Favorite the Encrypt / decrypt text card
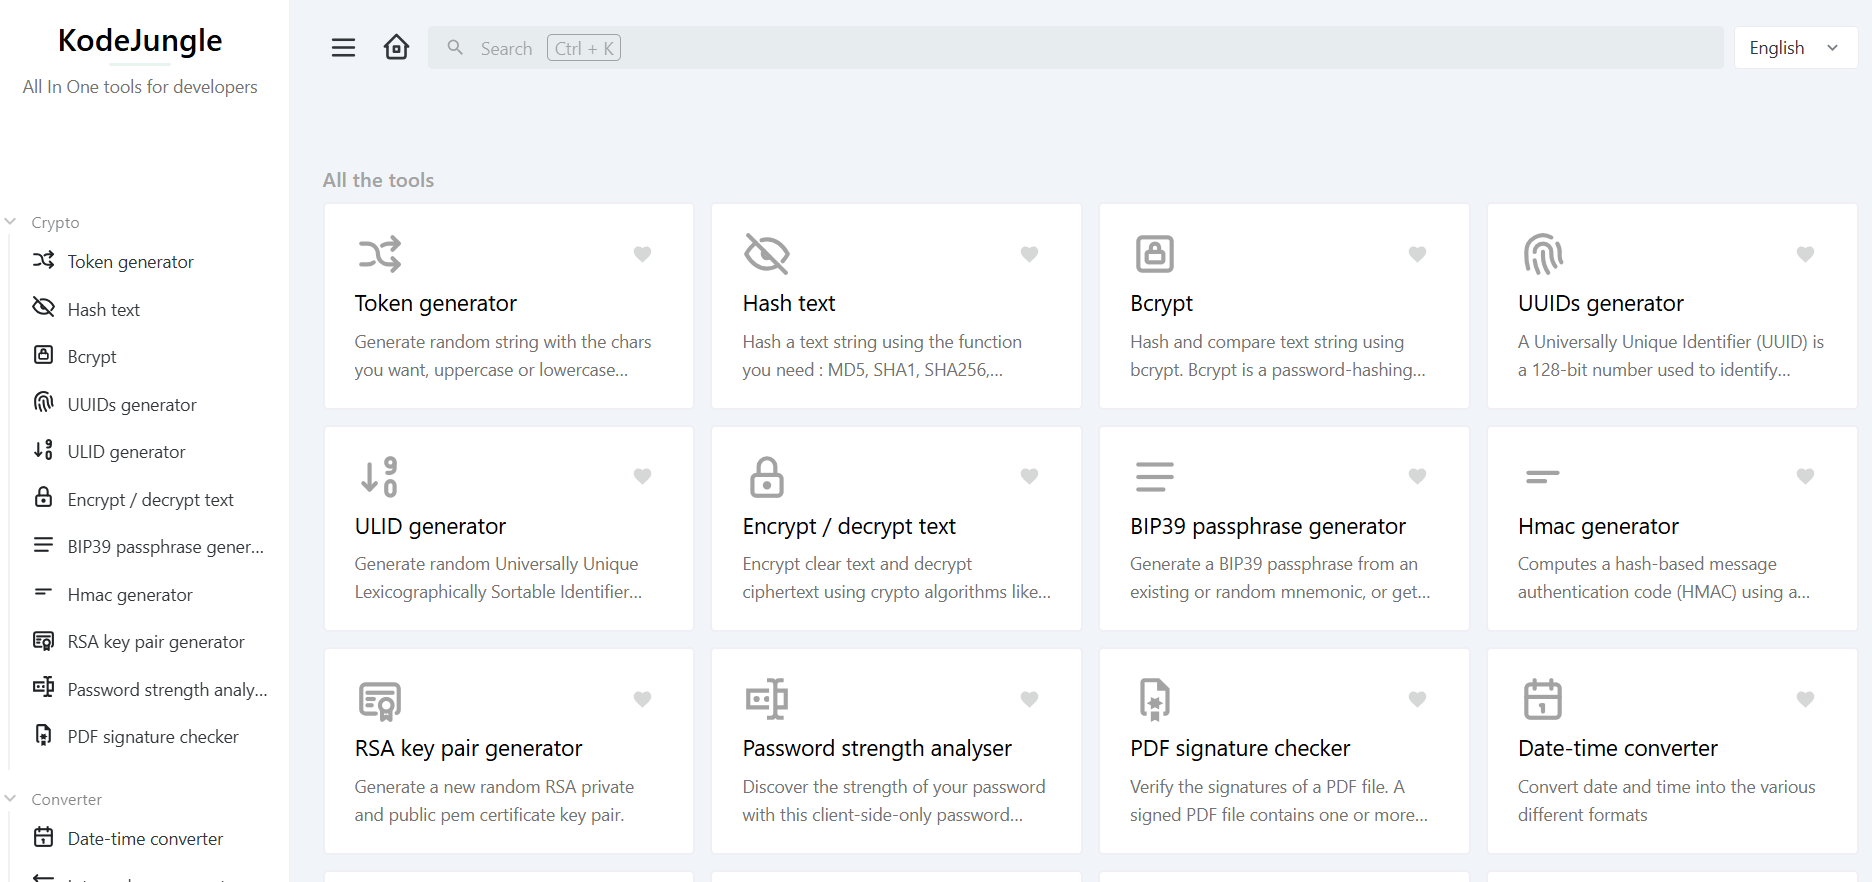This screenshot has width=1872, height=882. click(x=1029, y=476)
